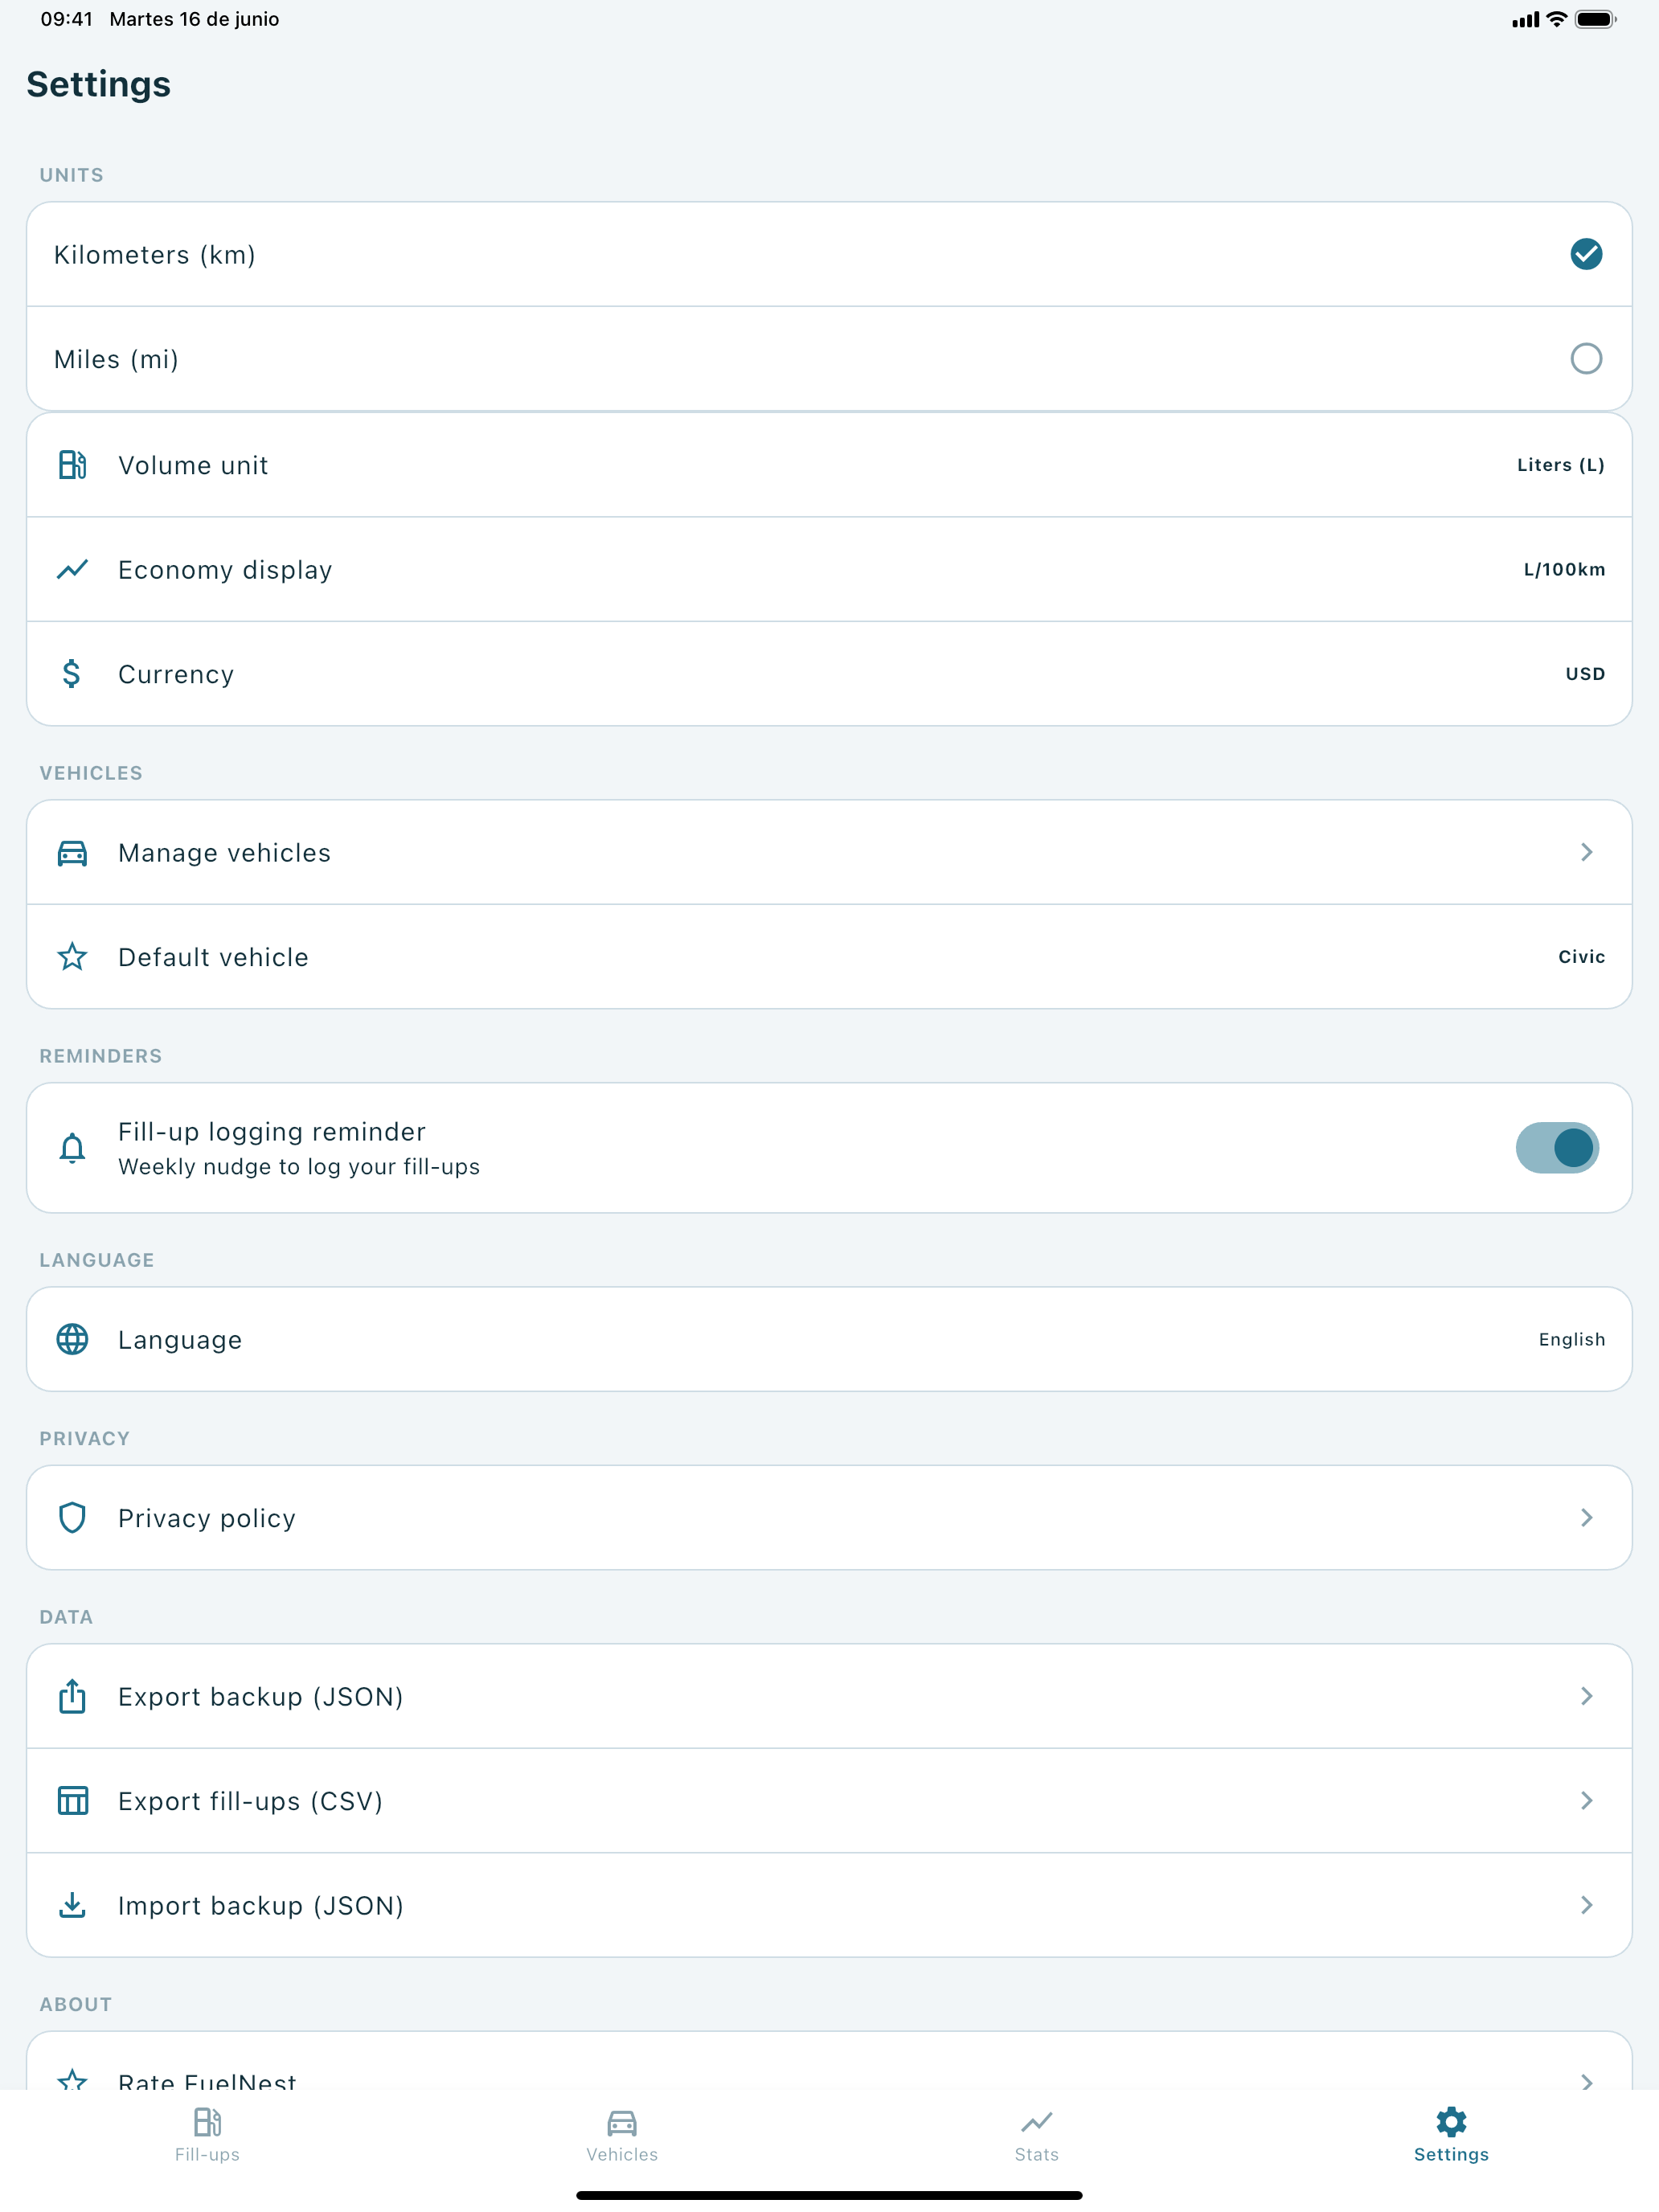
Task: Open Language selector showing English
Action: pos(1572,1339)
